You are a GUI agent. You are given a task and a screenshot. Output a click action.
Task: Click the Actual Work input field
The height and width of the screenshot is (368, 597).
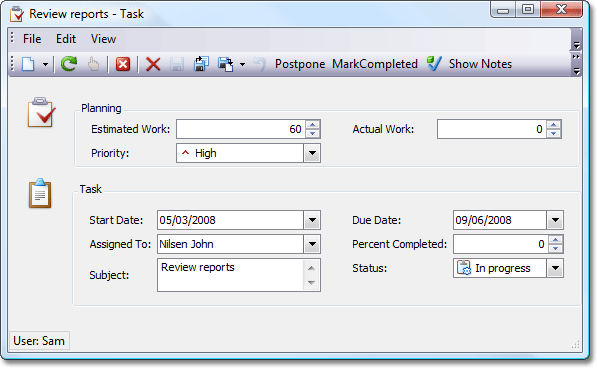point(492,129)
